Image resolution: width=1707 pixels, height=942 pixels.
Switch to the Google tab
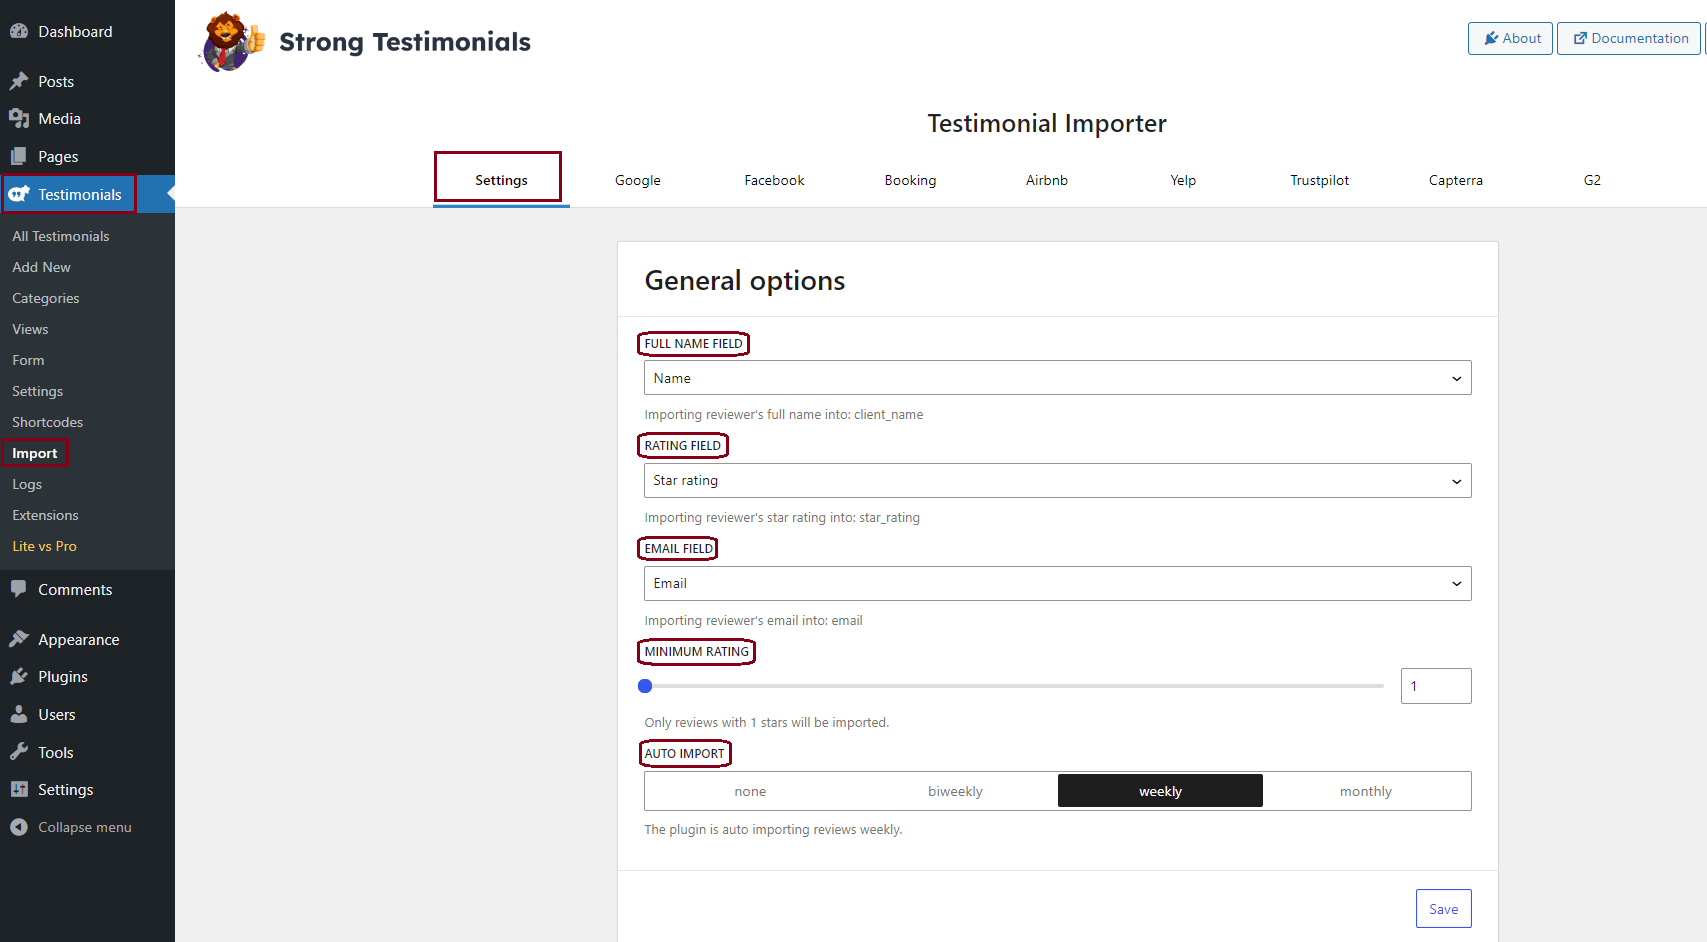(x=638, y=180)
